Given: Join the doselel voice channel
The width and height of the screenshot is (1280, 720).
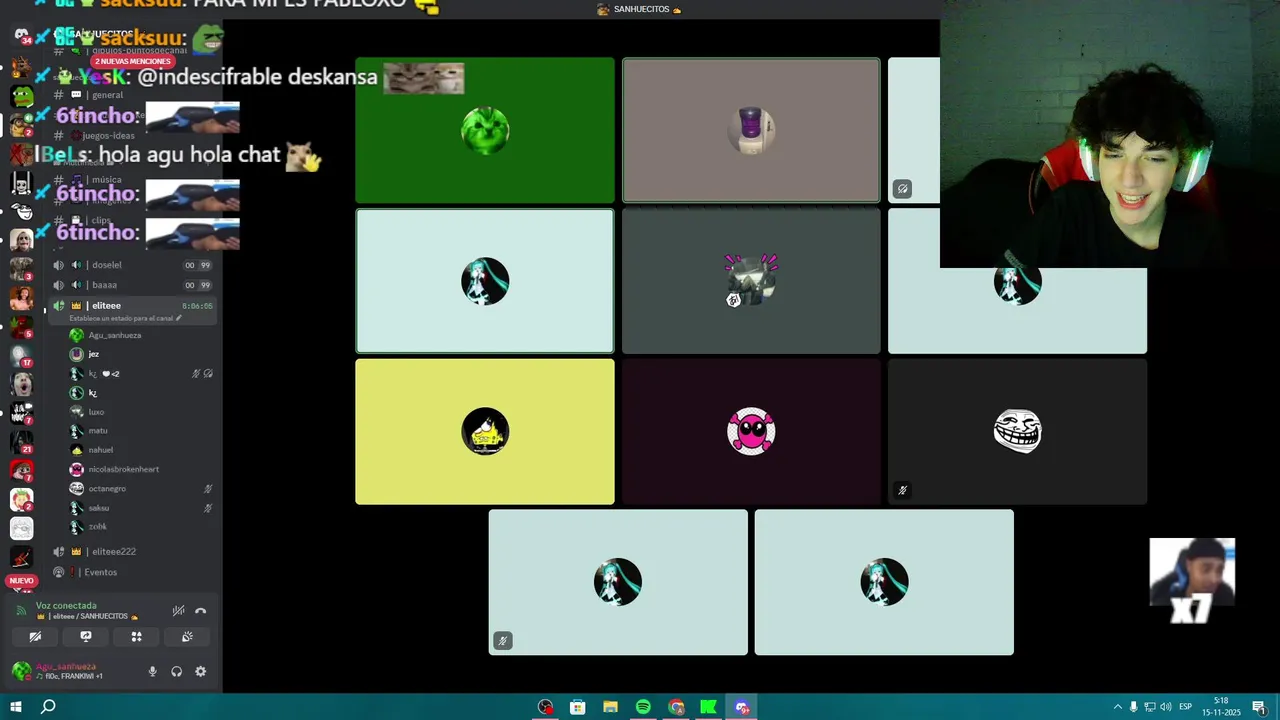Looking at the screenshot, I should pos(132,265).
